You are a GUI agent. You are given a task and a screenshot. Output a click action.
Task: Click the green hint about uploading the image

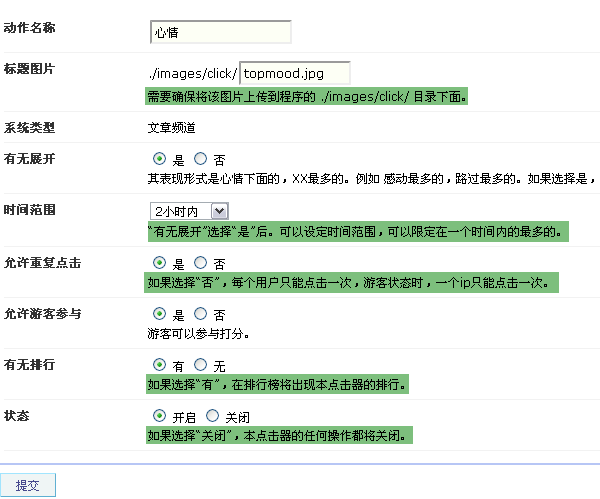pyautogui.click(x=307, y=97)
